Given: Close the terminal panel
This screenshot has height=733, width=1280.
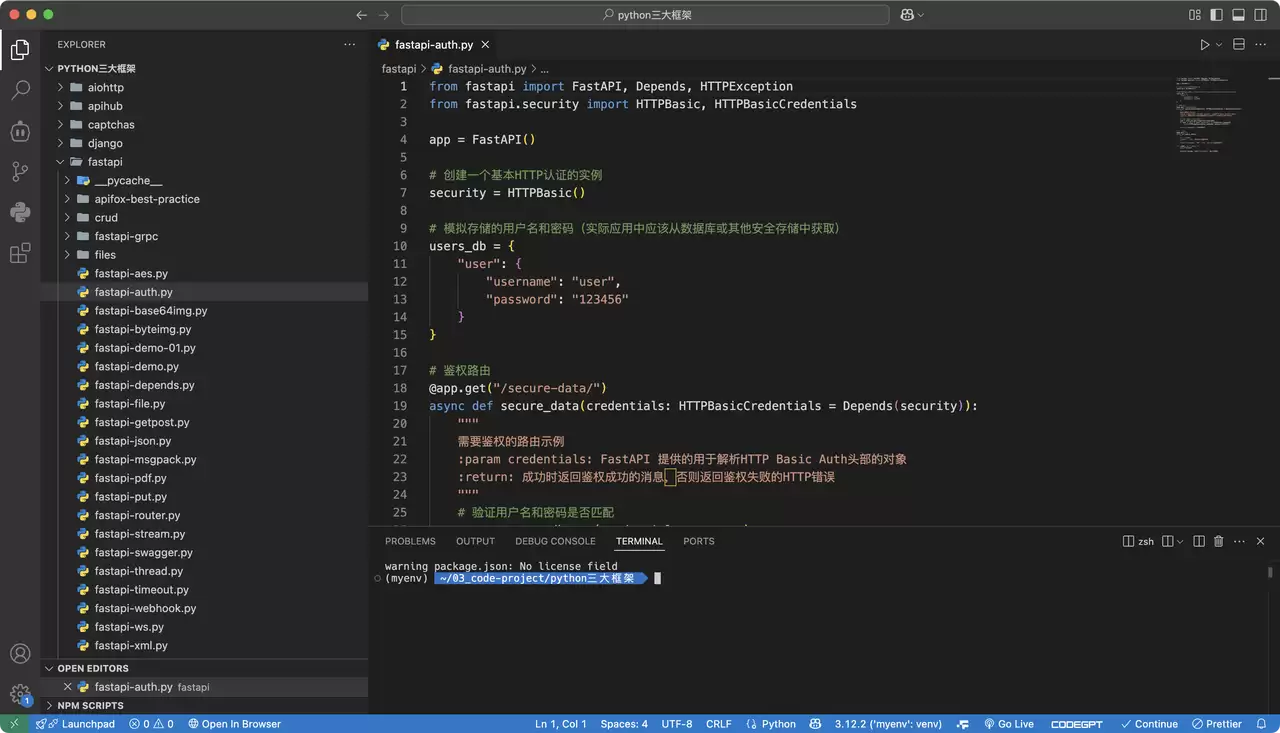Looking at the screenshot, I should pos(1260,541).
